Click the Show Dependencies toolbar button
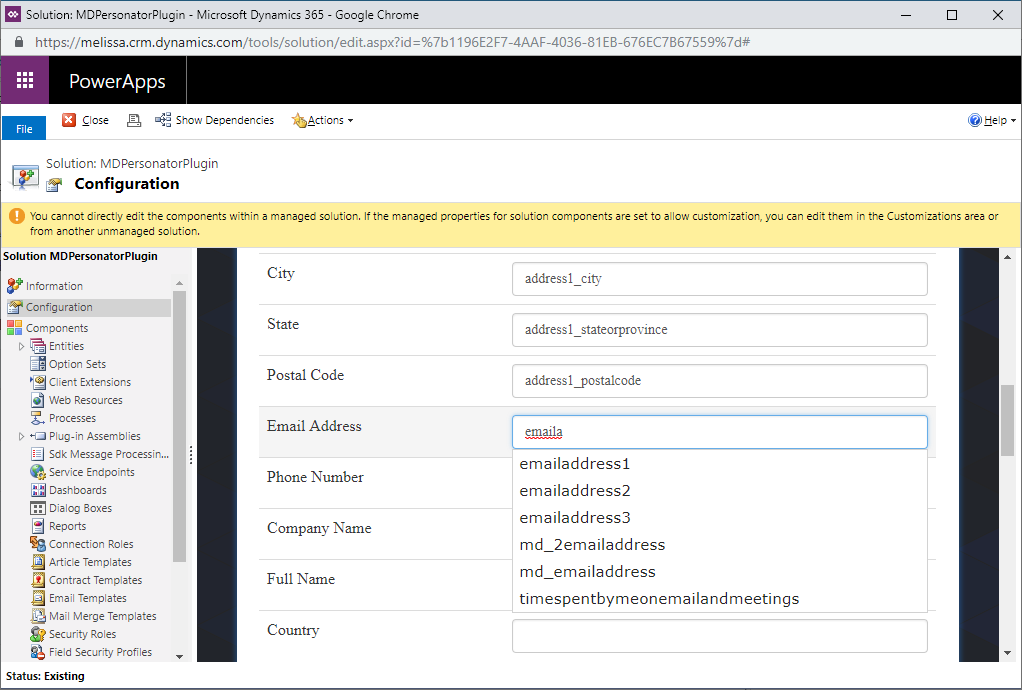 pos(214,120)
